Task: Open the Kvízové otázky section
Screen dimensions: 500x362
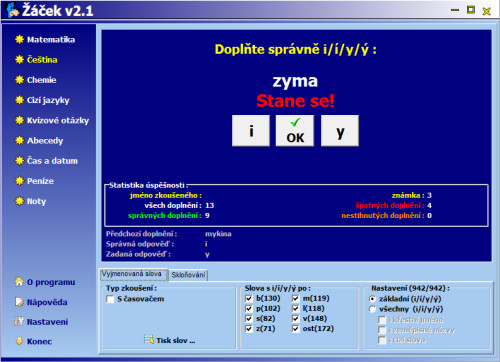Action: (x=58, y=121)
